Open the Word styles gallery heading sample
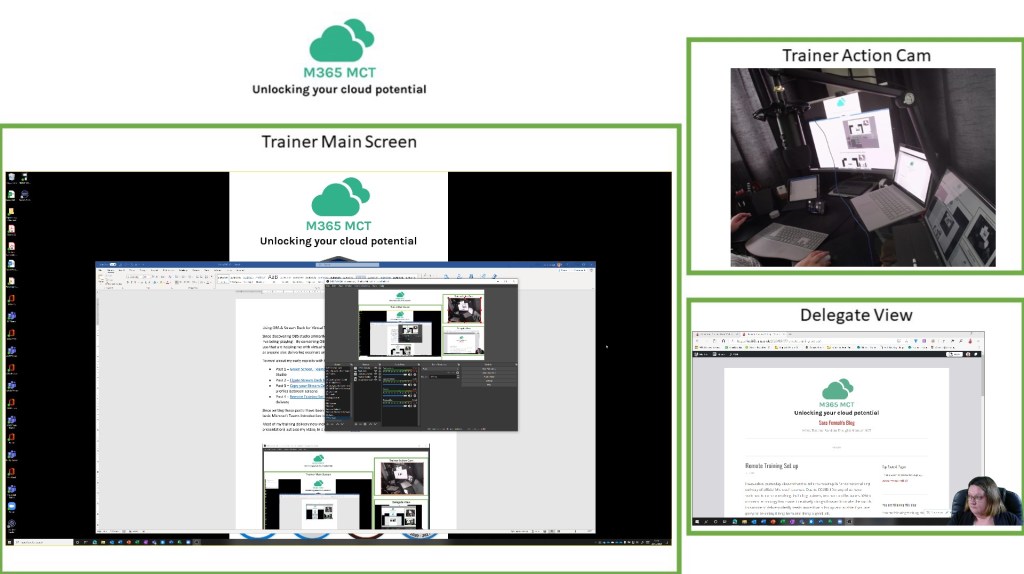This screenshot has width=1024, height=574. click(273, 277)
